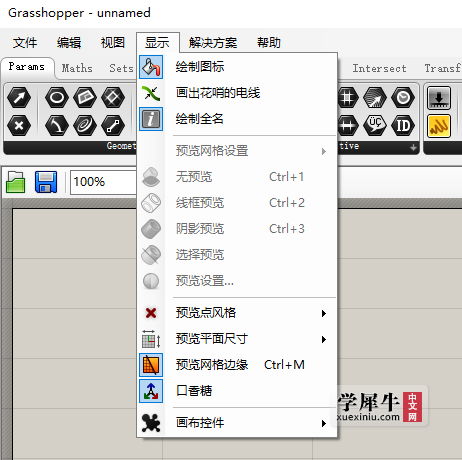Viewport: 462px width, 460px height.
Task: Toggle 绘制图标 paint bucket option
Action: coord(237,67)
